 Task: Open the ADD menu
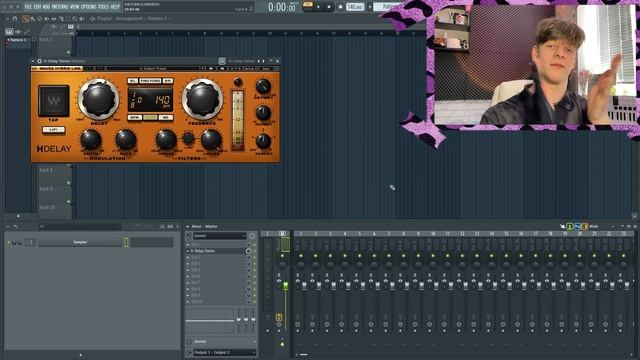coord(46,7)
